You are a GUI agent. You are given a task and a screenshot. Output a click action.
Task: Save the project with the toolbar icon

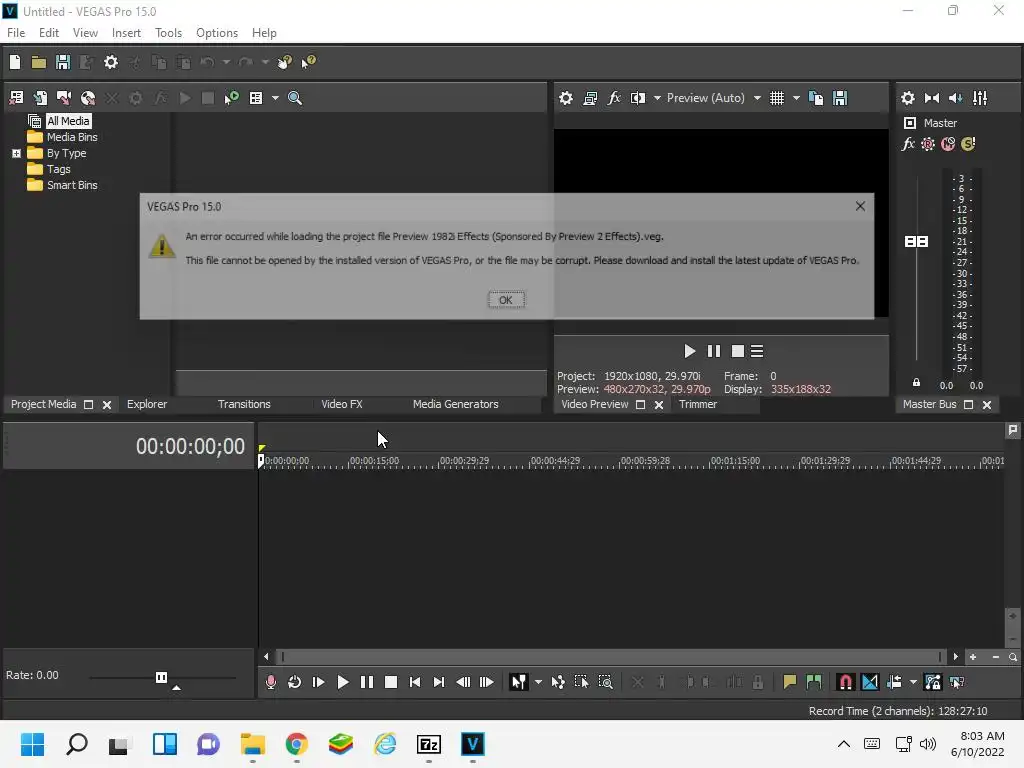click(x=63, y=62)
